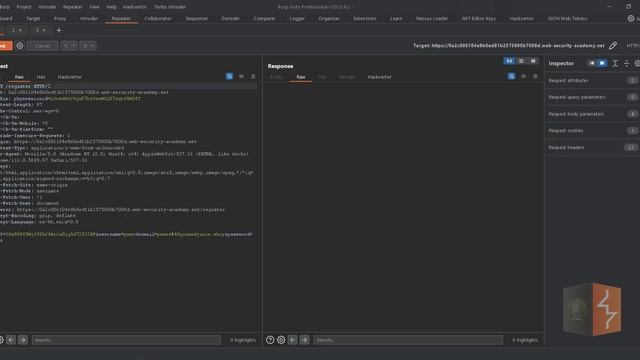This screenshot has width=640, height=360.
Task: Switch to the Collaborator tab
Action: (158, 19)
